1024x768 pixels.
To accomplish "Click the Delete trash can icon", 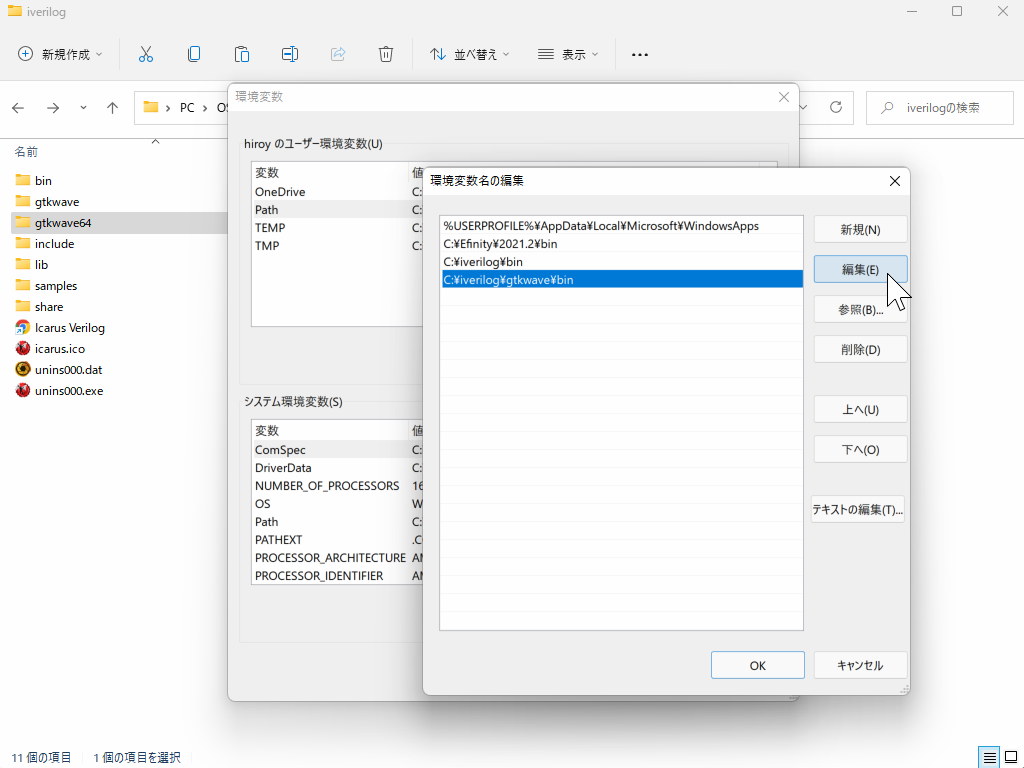I will 386,54.
